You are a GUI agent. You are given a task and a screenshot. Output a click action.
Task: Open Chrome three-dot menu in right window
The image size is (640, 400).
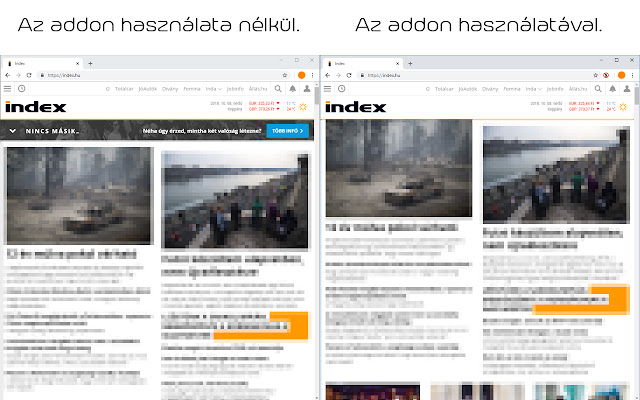tap(633, 75)
